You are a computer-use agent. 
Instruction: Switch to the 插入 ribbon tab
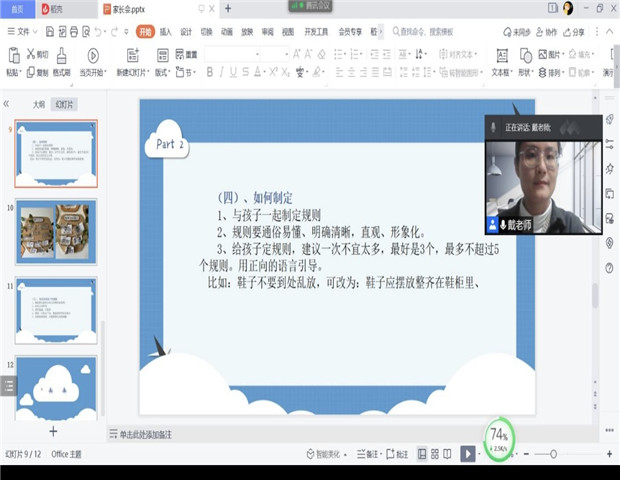click(x=165, y=31)
